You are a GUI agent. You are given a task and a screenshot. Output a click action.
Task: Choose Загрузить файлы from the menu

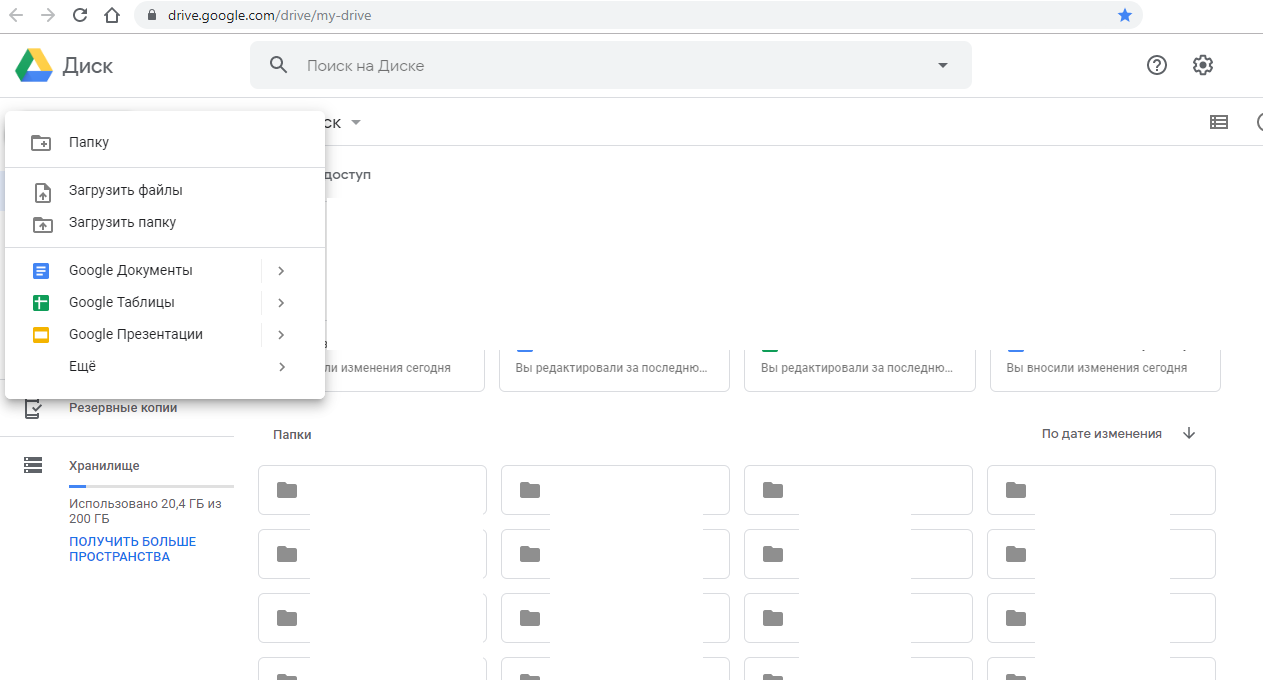[x=125, y=190]
